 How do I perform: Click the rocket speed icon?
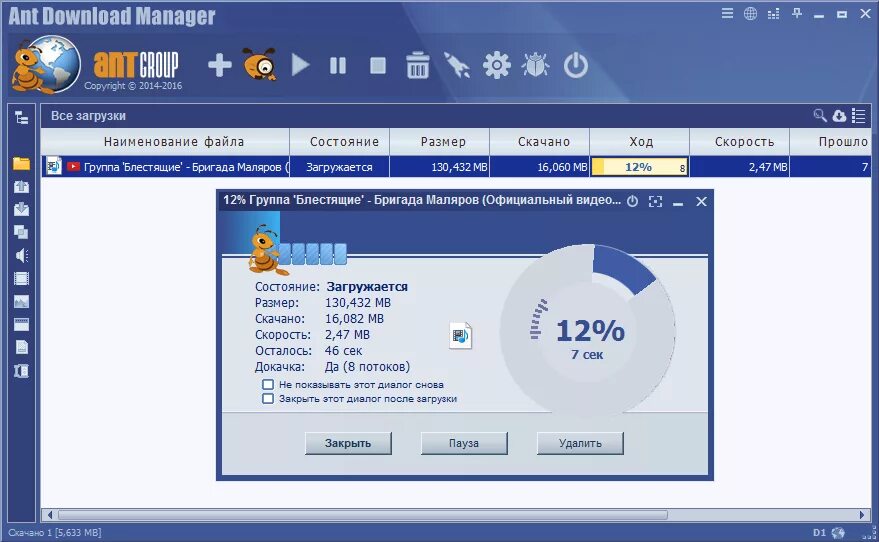pyautogui.click(x=457, y=65)
